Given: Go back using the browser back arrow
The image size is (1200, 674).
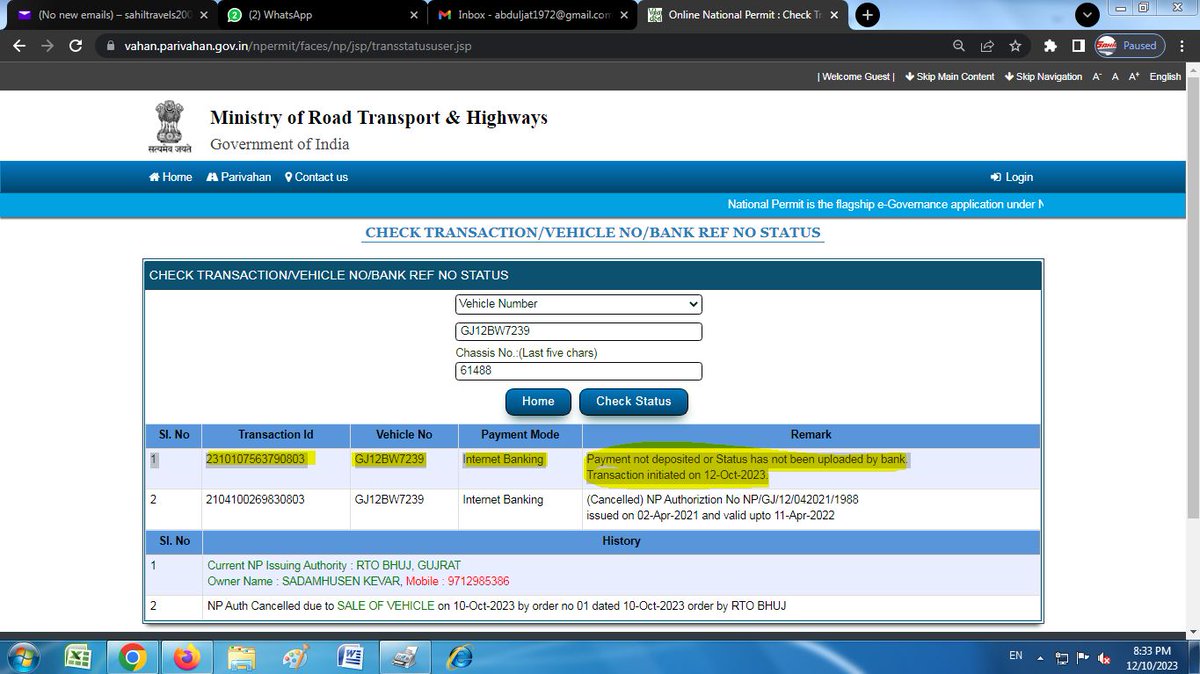Looking at the screenshot, I should 19,46.
